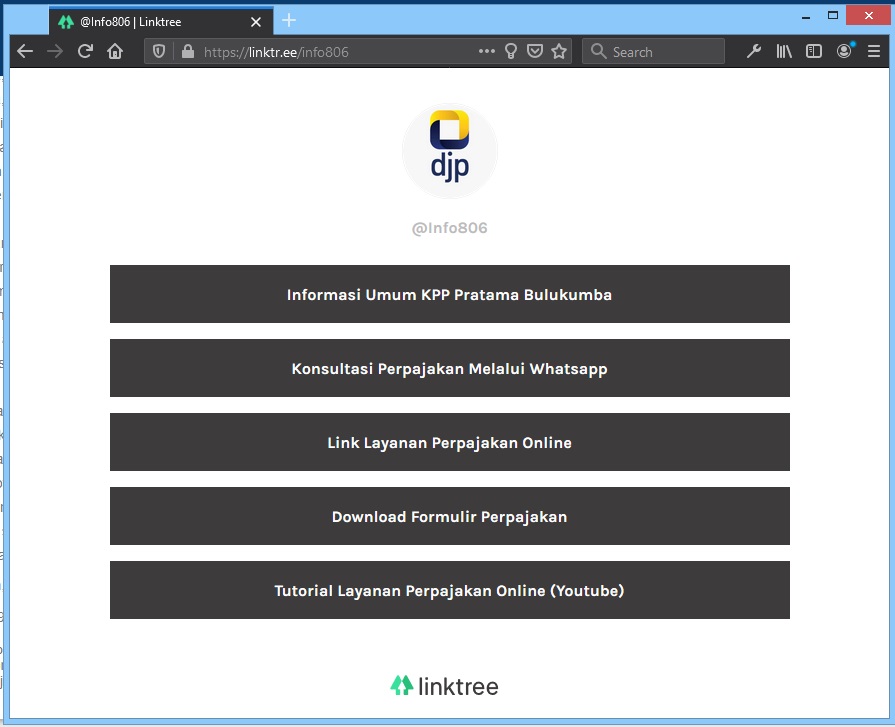Click the linktree logo in footer
This screenshot has width=895, height=727.
coord(444,686)
